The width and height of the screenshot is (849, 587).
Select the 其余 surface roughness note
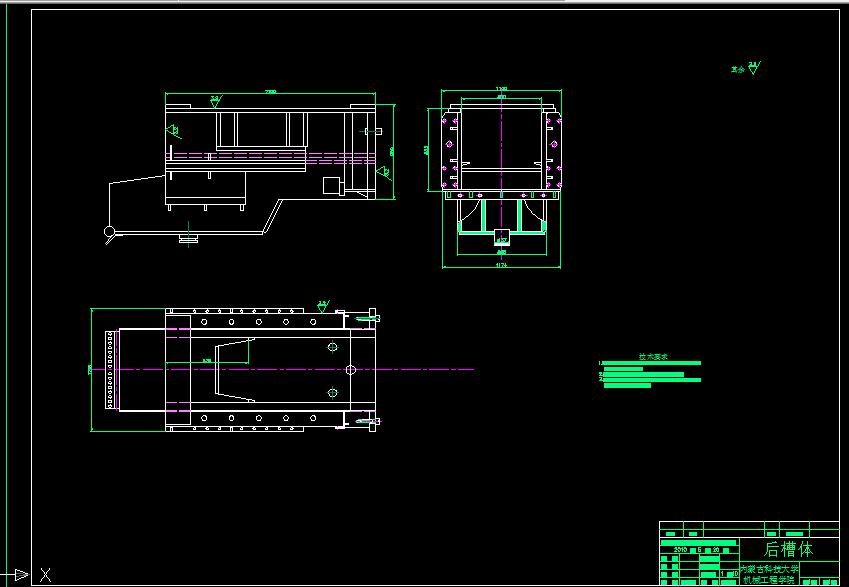(746, 68)
